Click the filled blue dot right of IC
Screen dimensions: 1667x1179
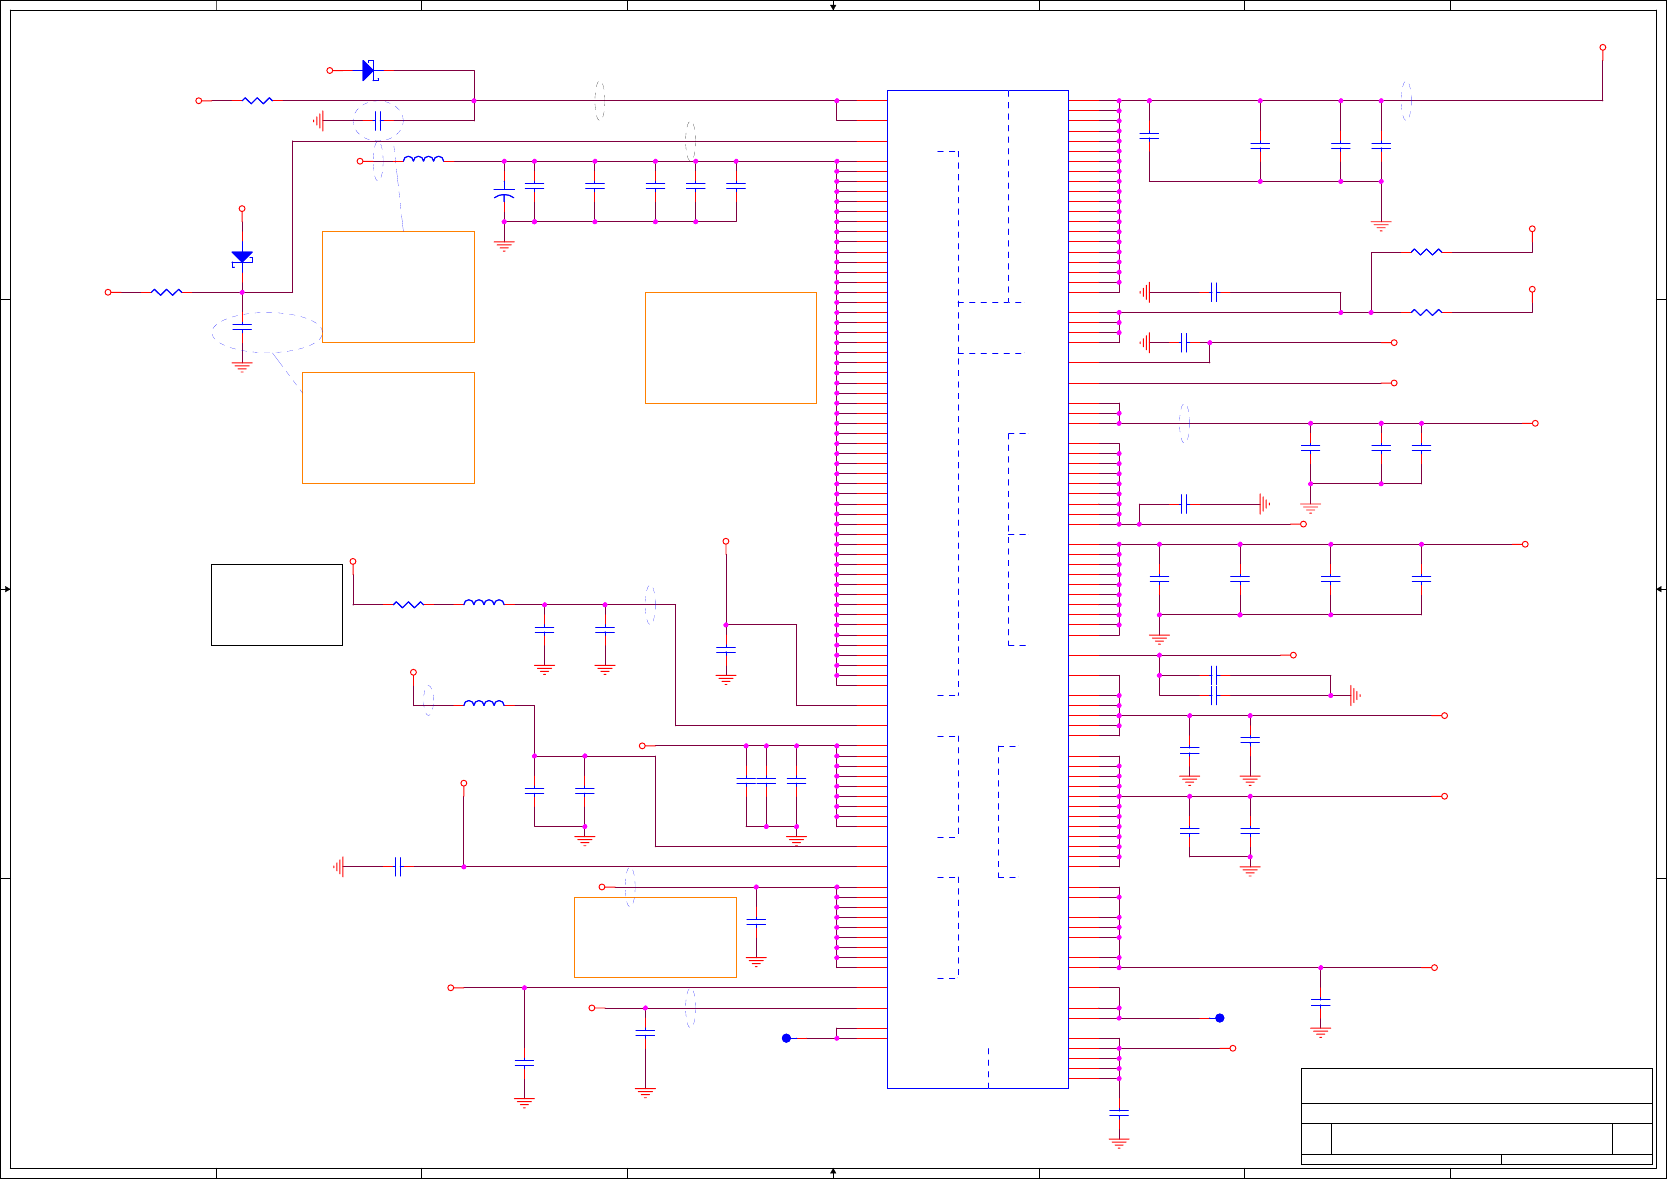coord(1219,1018)
